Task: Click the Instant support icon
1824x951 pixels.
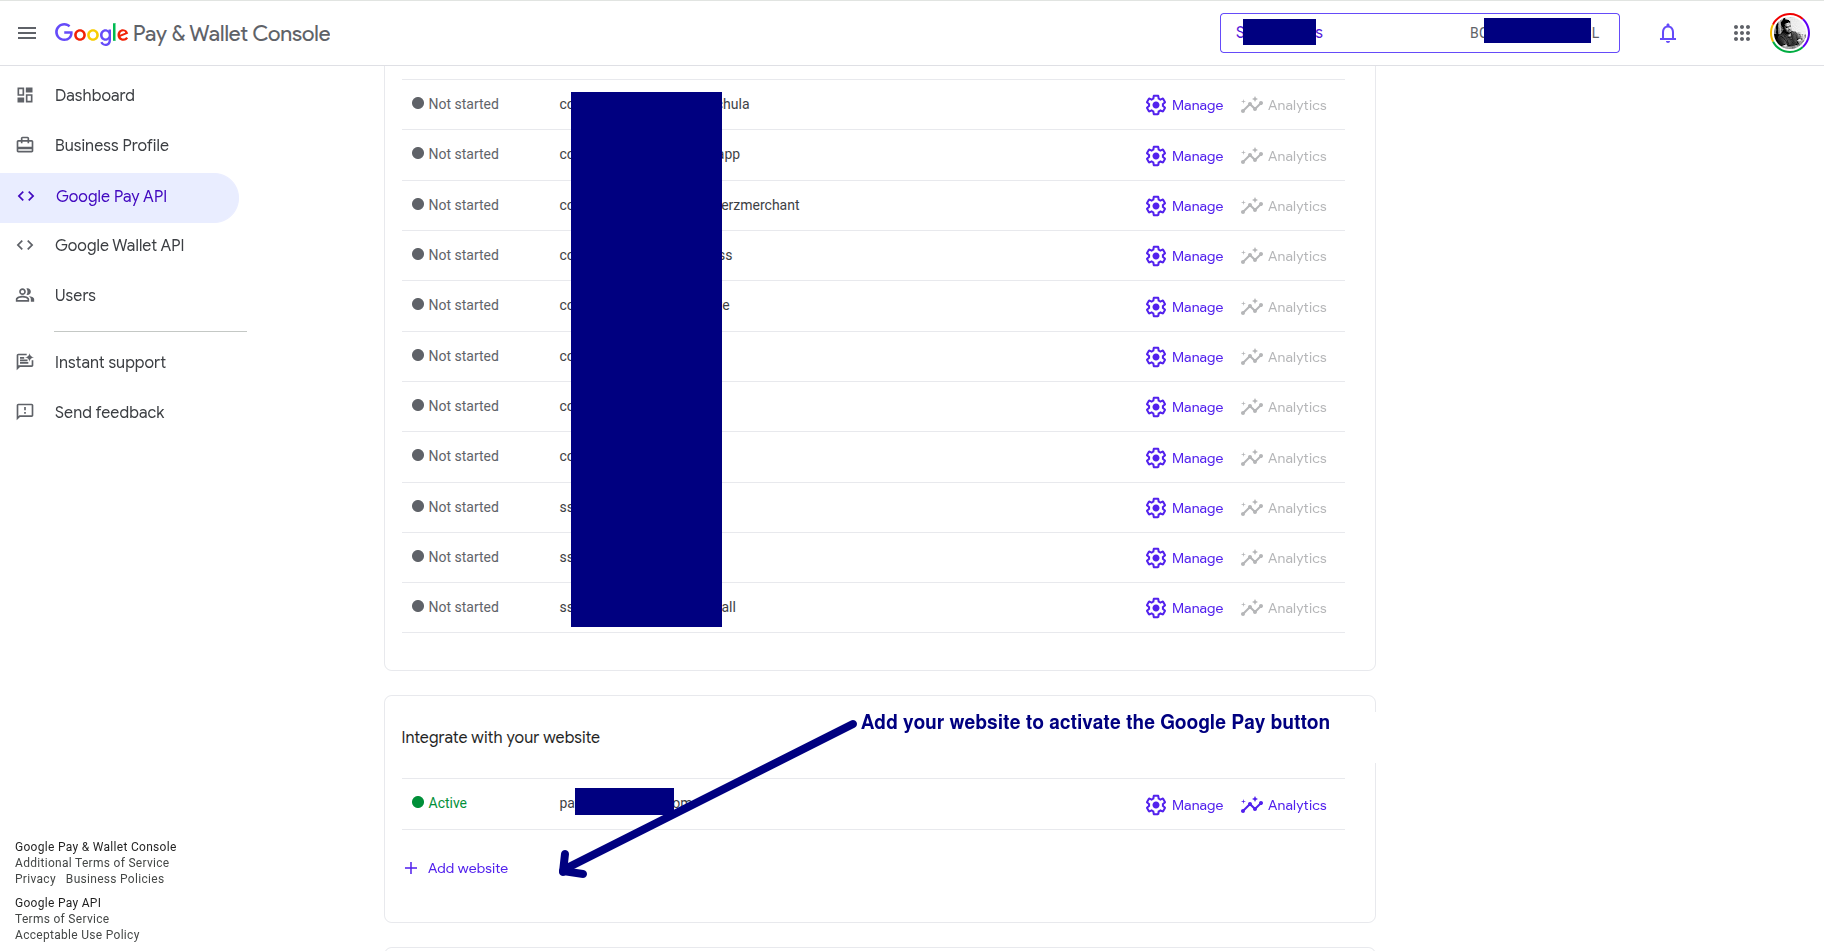Action: 25,362
